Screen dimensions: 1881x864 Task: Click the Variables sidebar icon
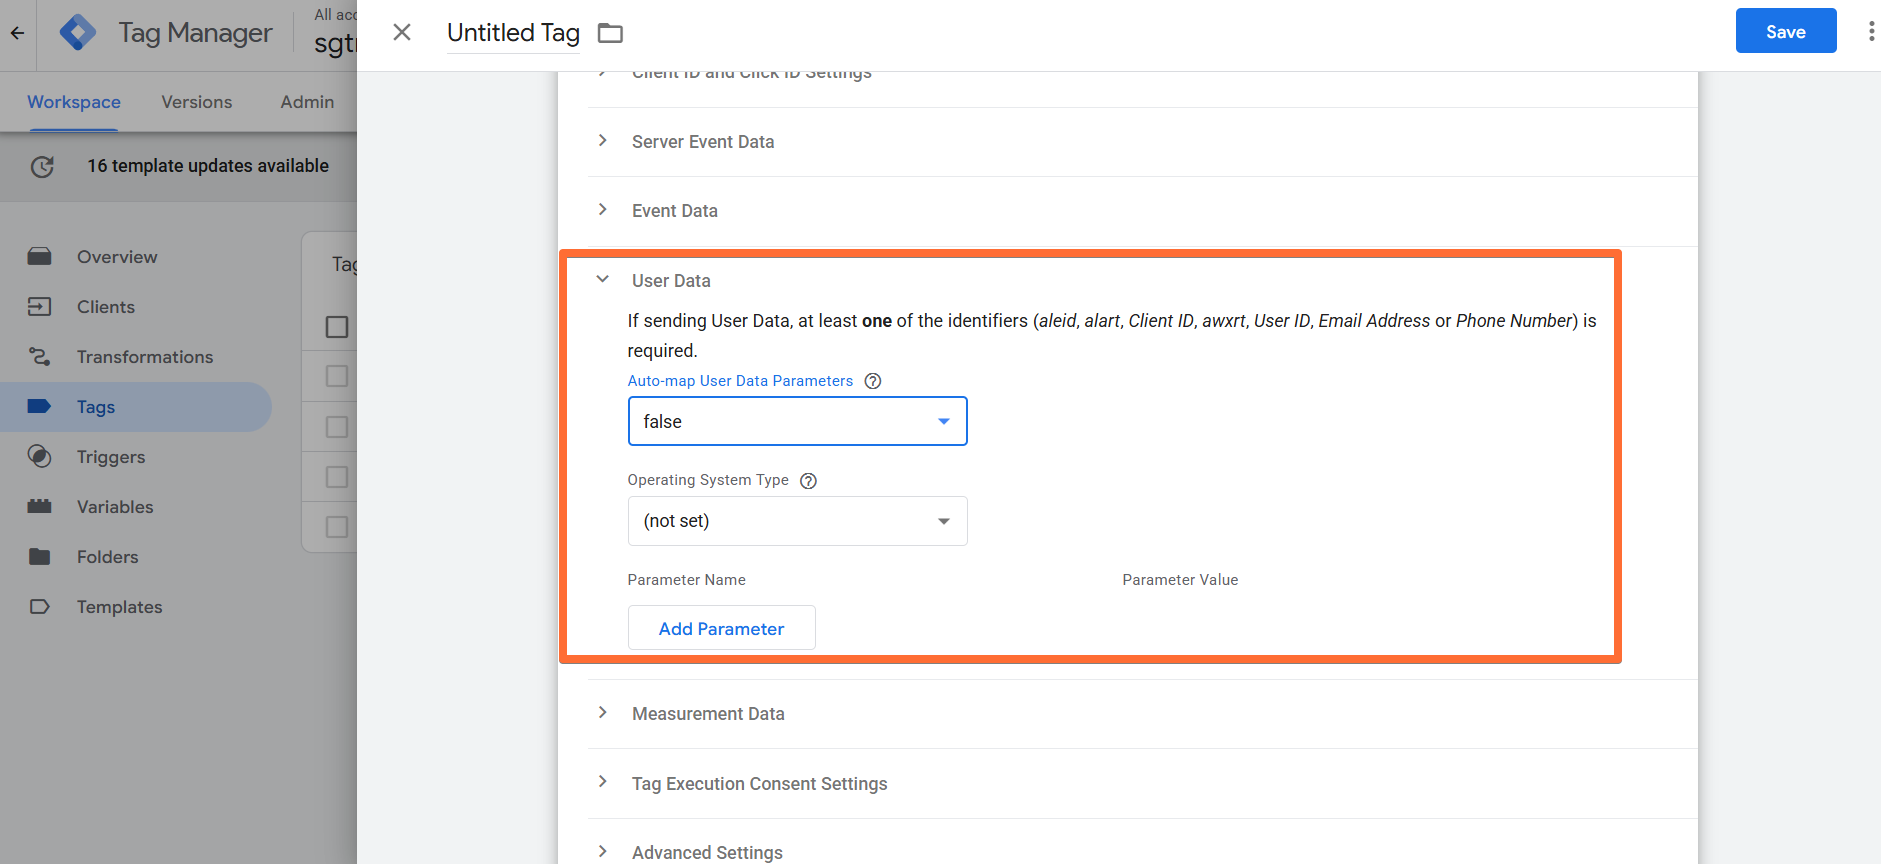(x=40, y=507)
